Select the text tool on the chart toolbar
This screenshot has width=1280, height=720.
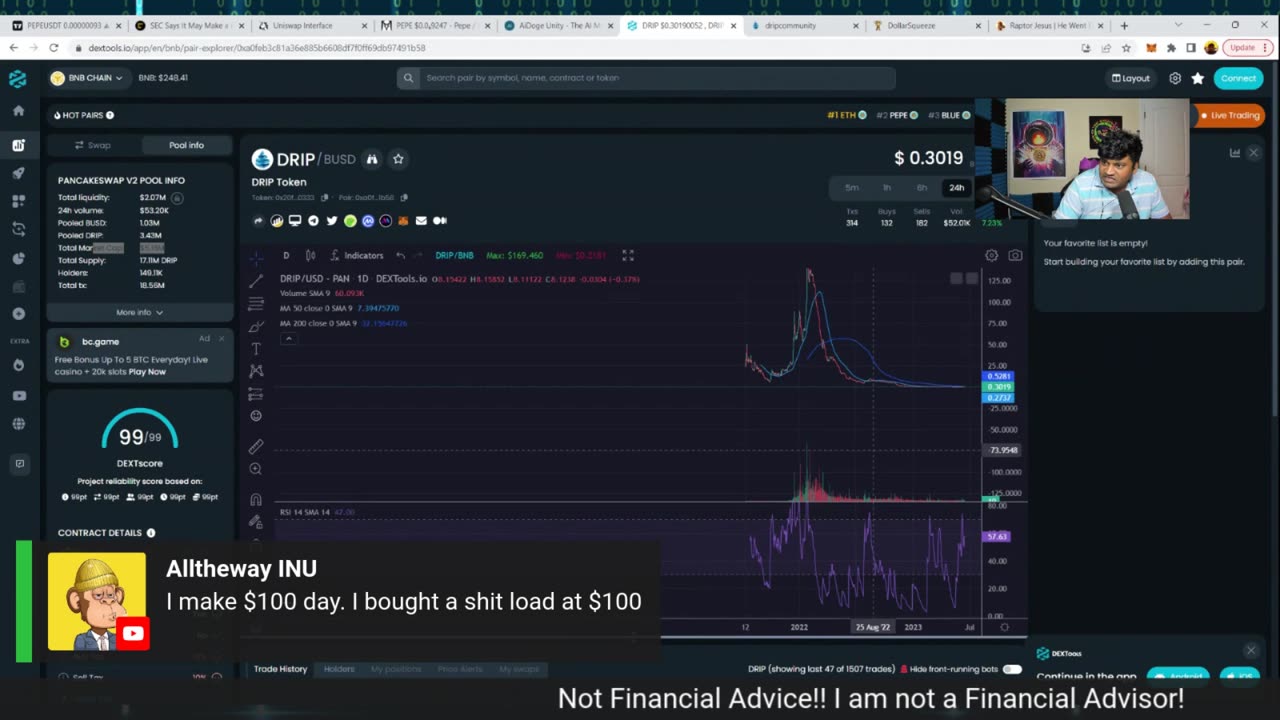click(x=256, y=349)
